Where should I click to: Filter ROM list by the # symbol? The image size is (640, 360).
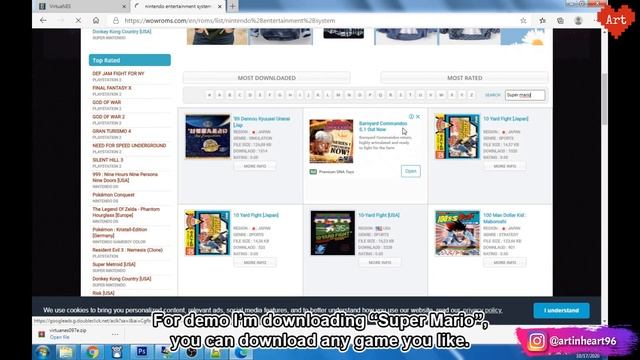tap(209, 95)
